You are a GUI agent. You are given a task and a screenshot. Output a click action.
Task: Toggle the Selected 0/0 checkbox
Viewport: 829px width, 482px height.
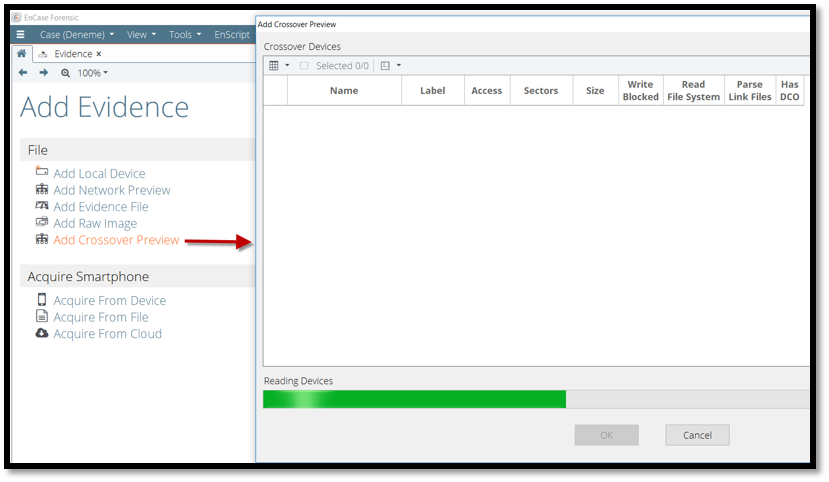pos(304,66)
